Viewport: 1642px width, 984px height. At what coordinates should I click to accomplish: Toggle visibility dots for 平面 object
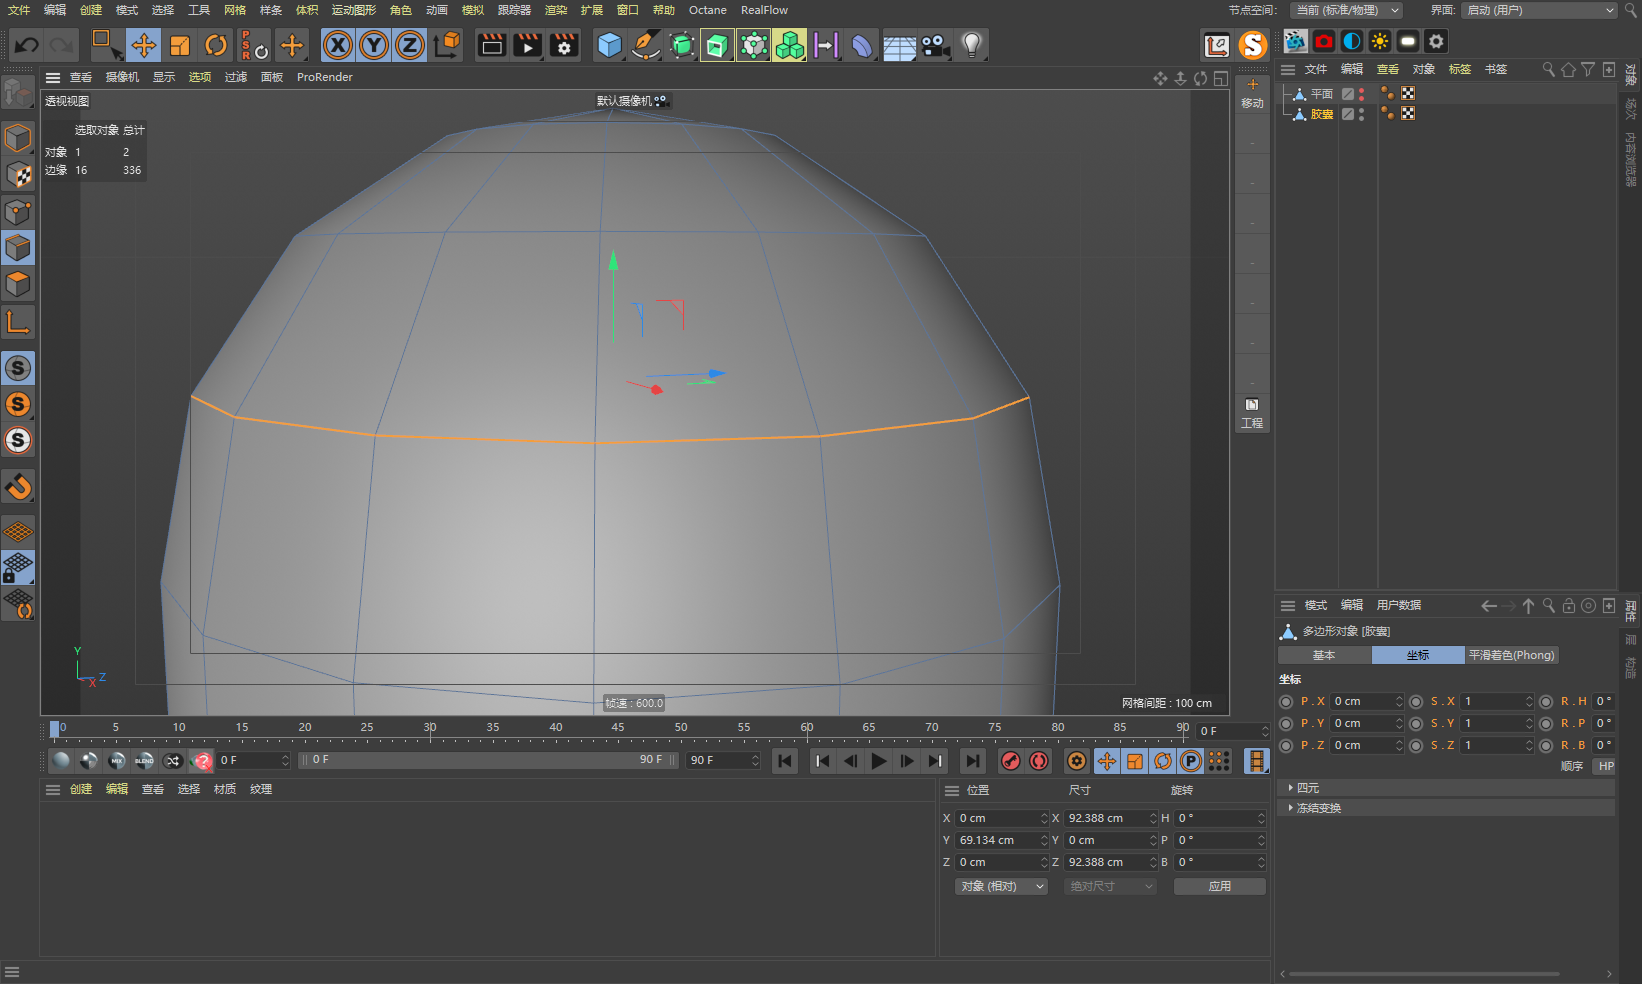tap(1361, 94)
